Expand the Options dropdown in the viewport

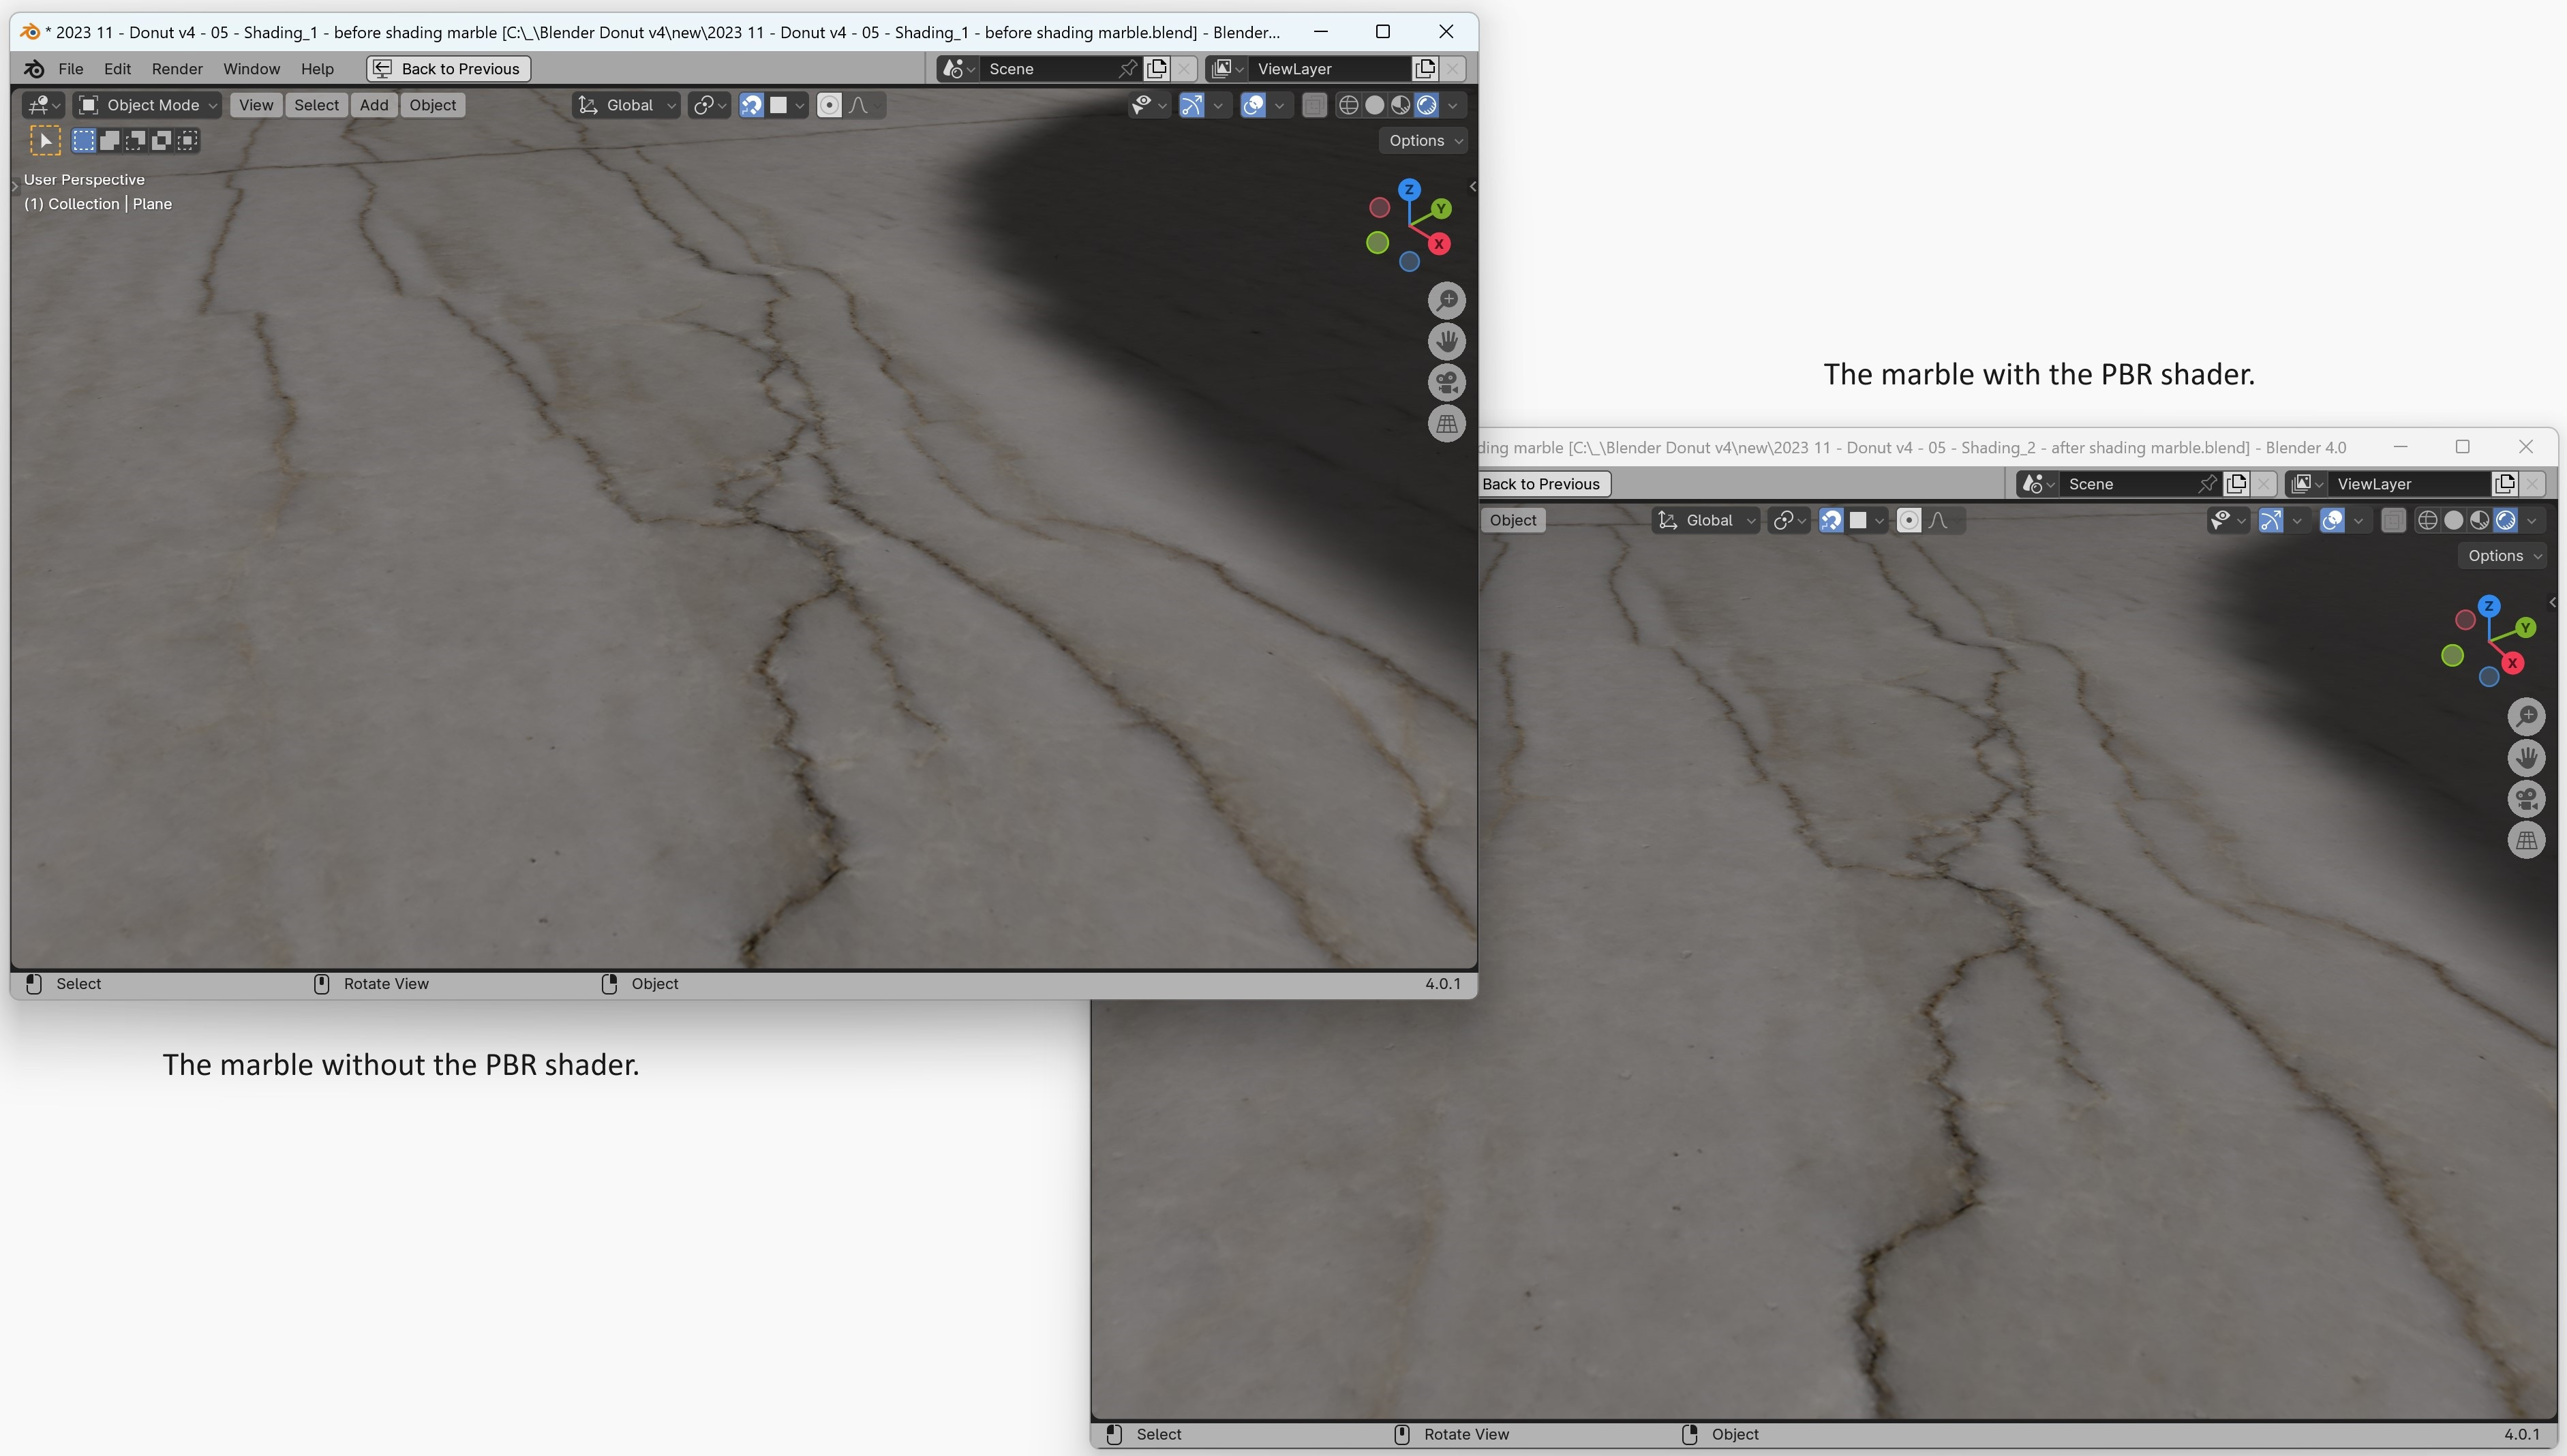click(1422, 140)
